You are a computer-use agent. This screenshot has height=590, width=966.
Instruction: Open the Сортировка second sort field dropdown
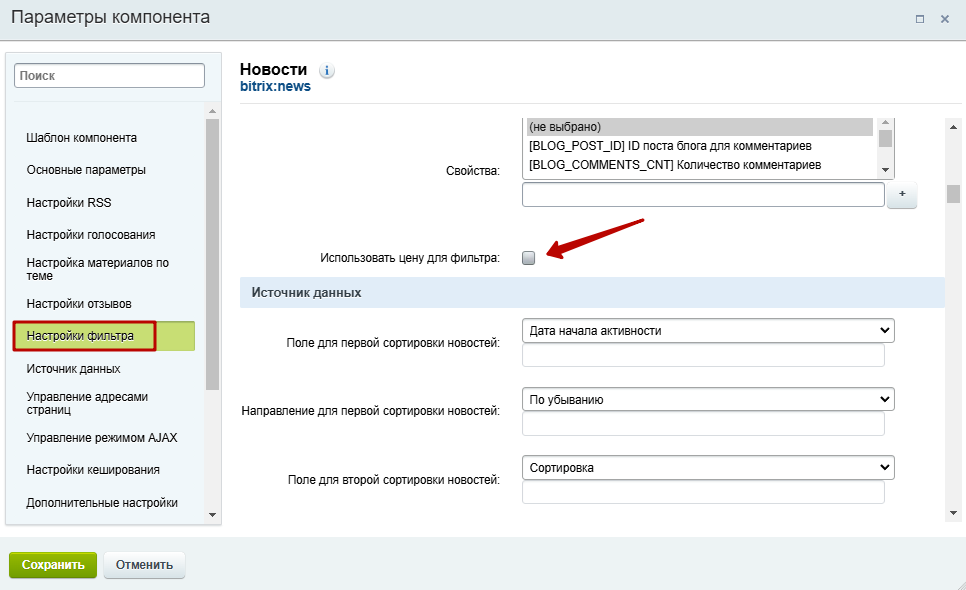708,467
